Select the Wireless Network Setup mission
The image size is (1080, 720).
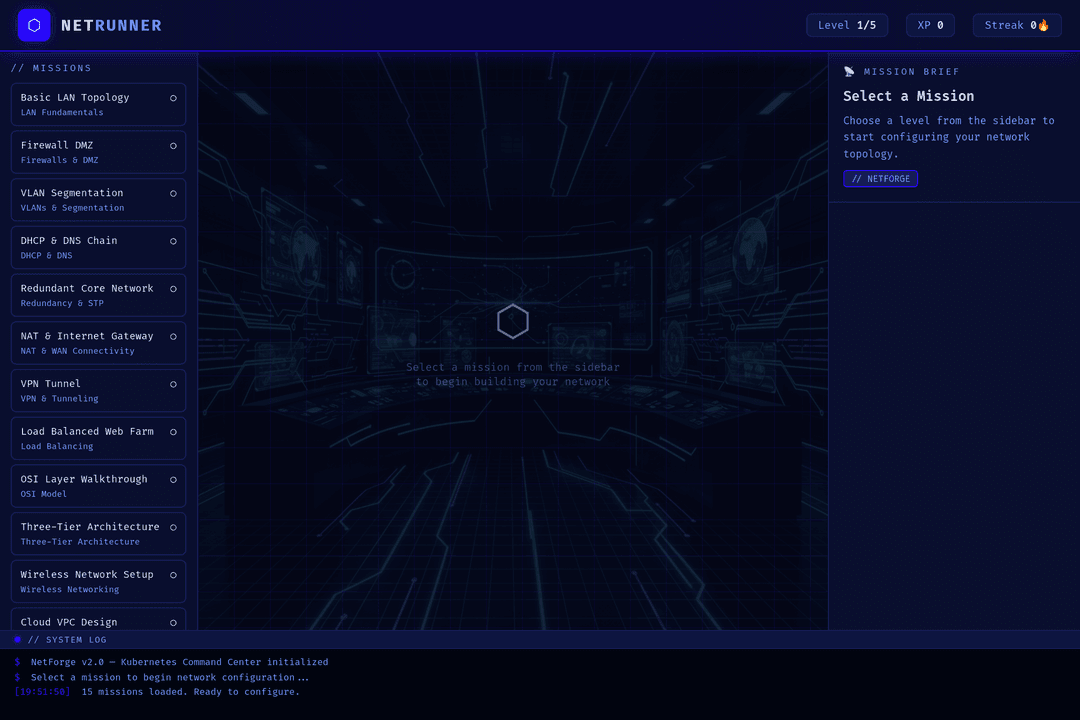98,582
